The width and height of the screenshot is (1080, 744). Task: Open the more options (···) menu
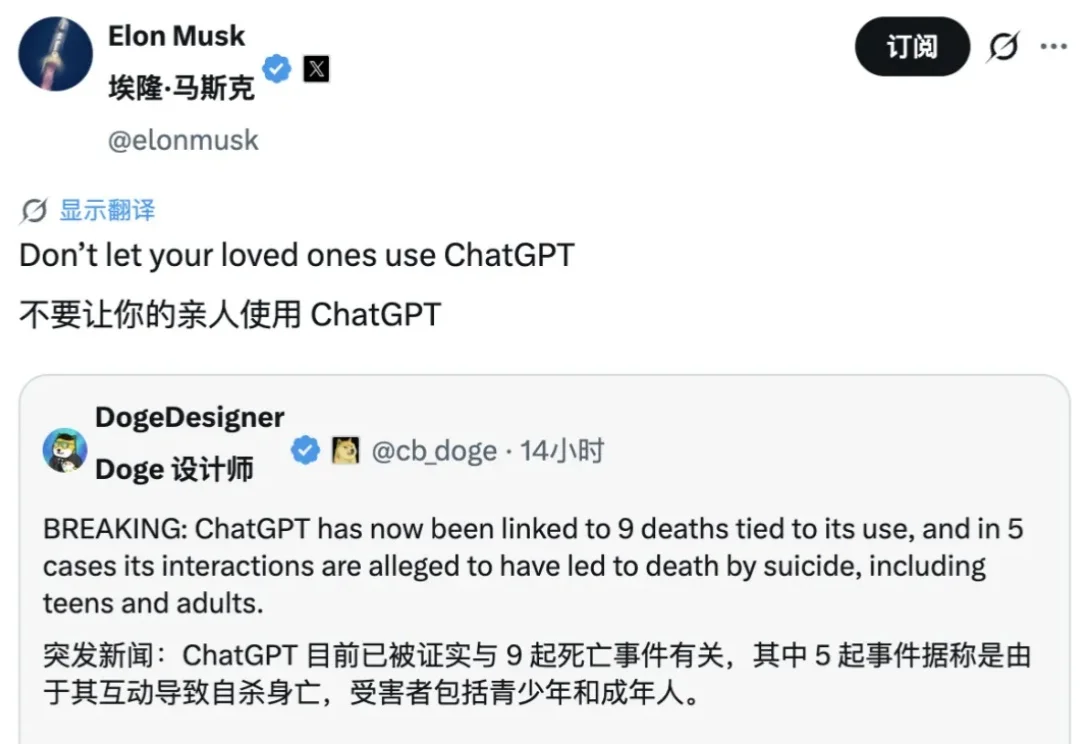coord(1054,46)
